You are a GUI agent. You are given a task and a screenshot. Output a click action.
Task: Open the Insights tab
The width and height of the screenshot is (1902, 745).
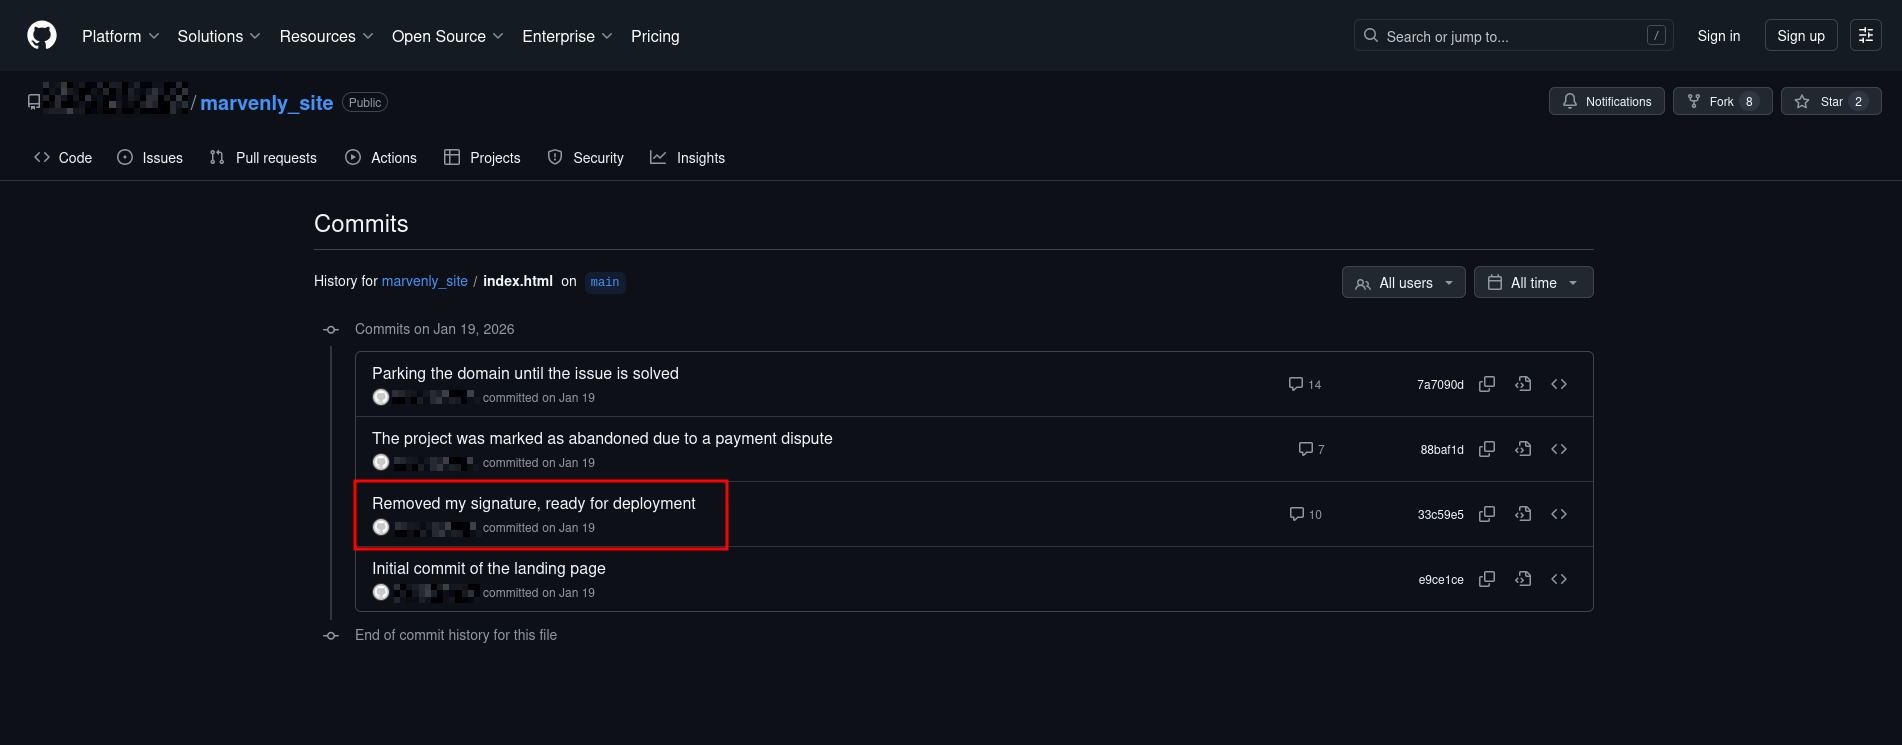click(x=687, y=158)
